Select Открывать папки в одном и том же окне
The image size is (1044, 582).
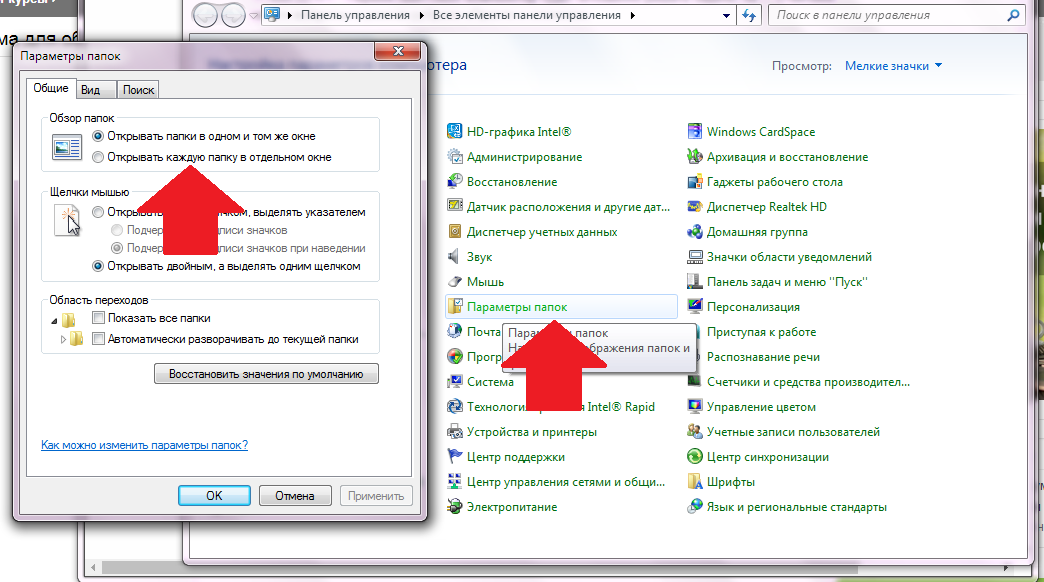[98, 136]
